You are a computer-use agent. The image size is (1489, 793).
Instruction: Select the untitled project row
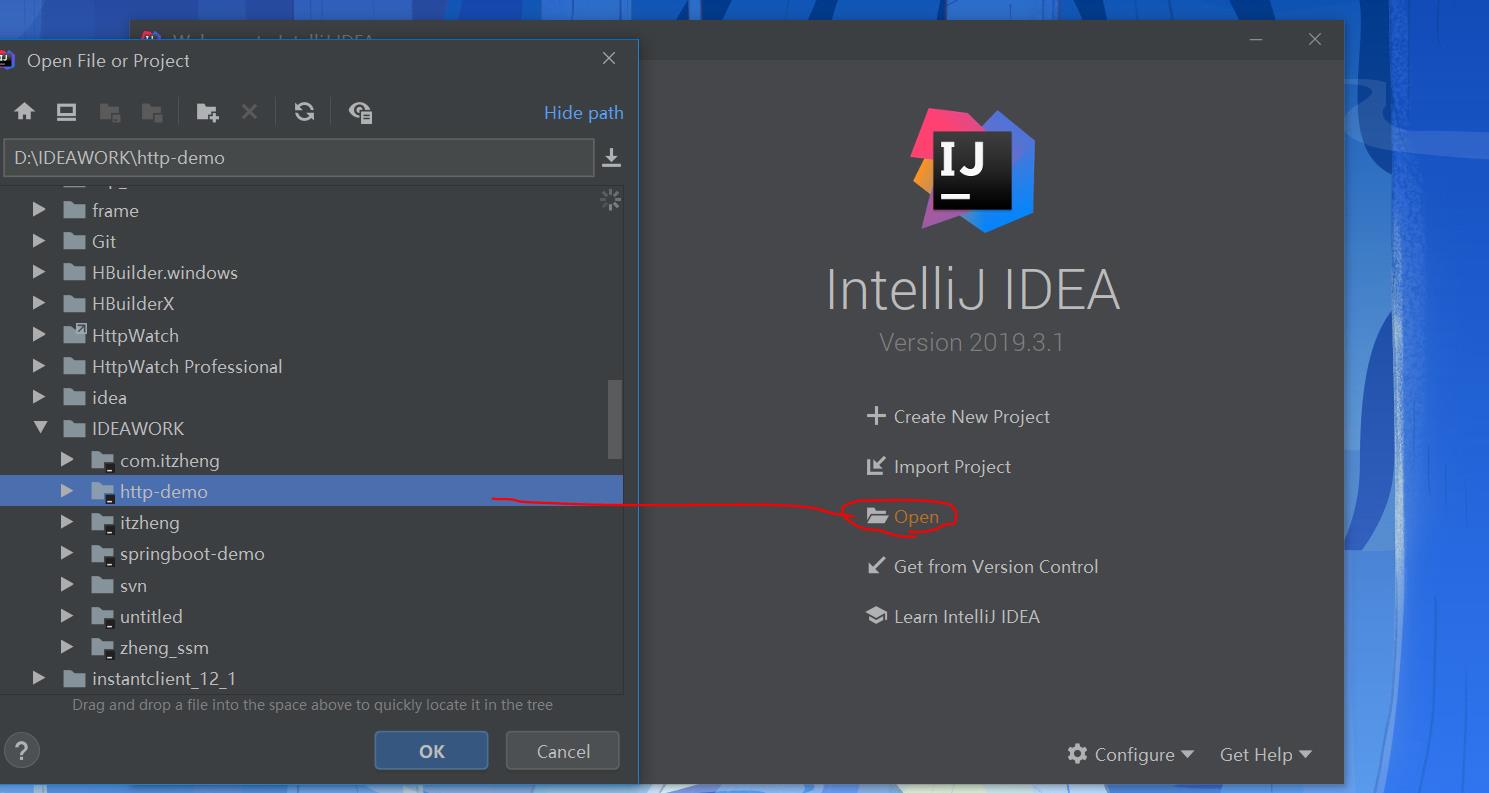311,616
